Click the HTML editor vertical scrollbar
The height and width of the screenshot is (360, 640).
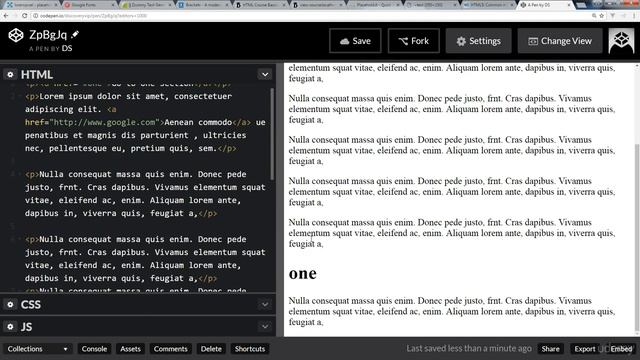pyautogui.click(x=272, y=134)
